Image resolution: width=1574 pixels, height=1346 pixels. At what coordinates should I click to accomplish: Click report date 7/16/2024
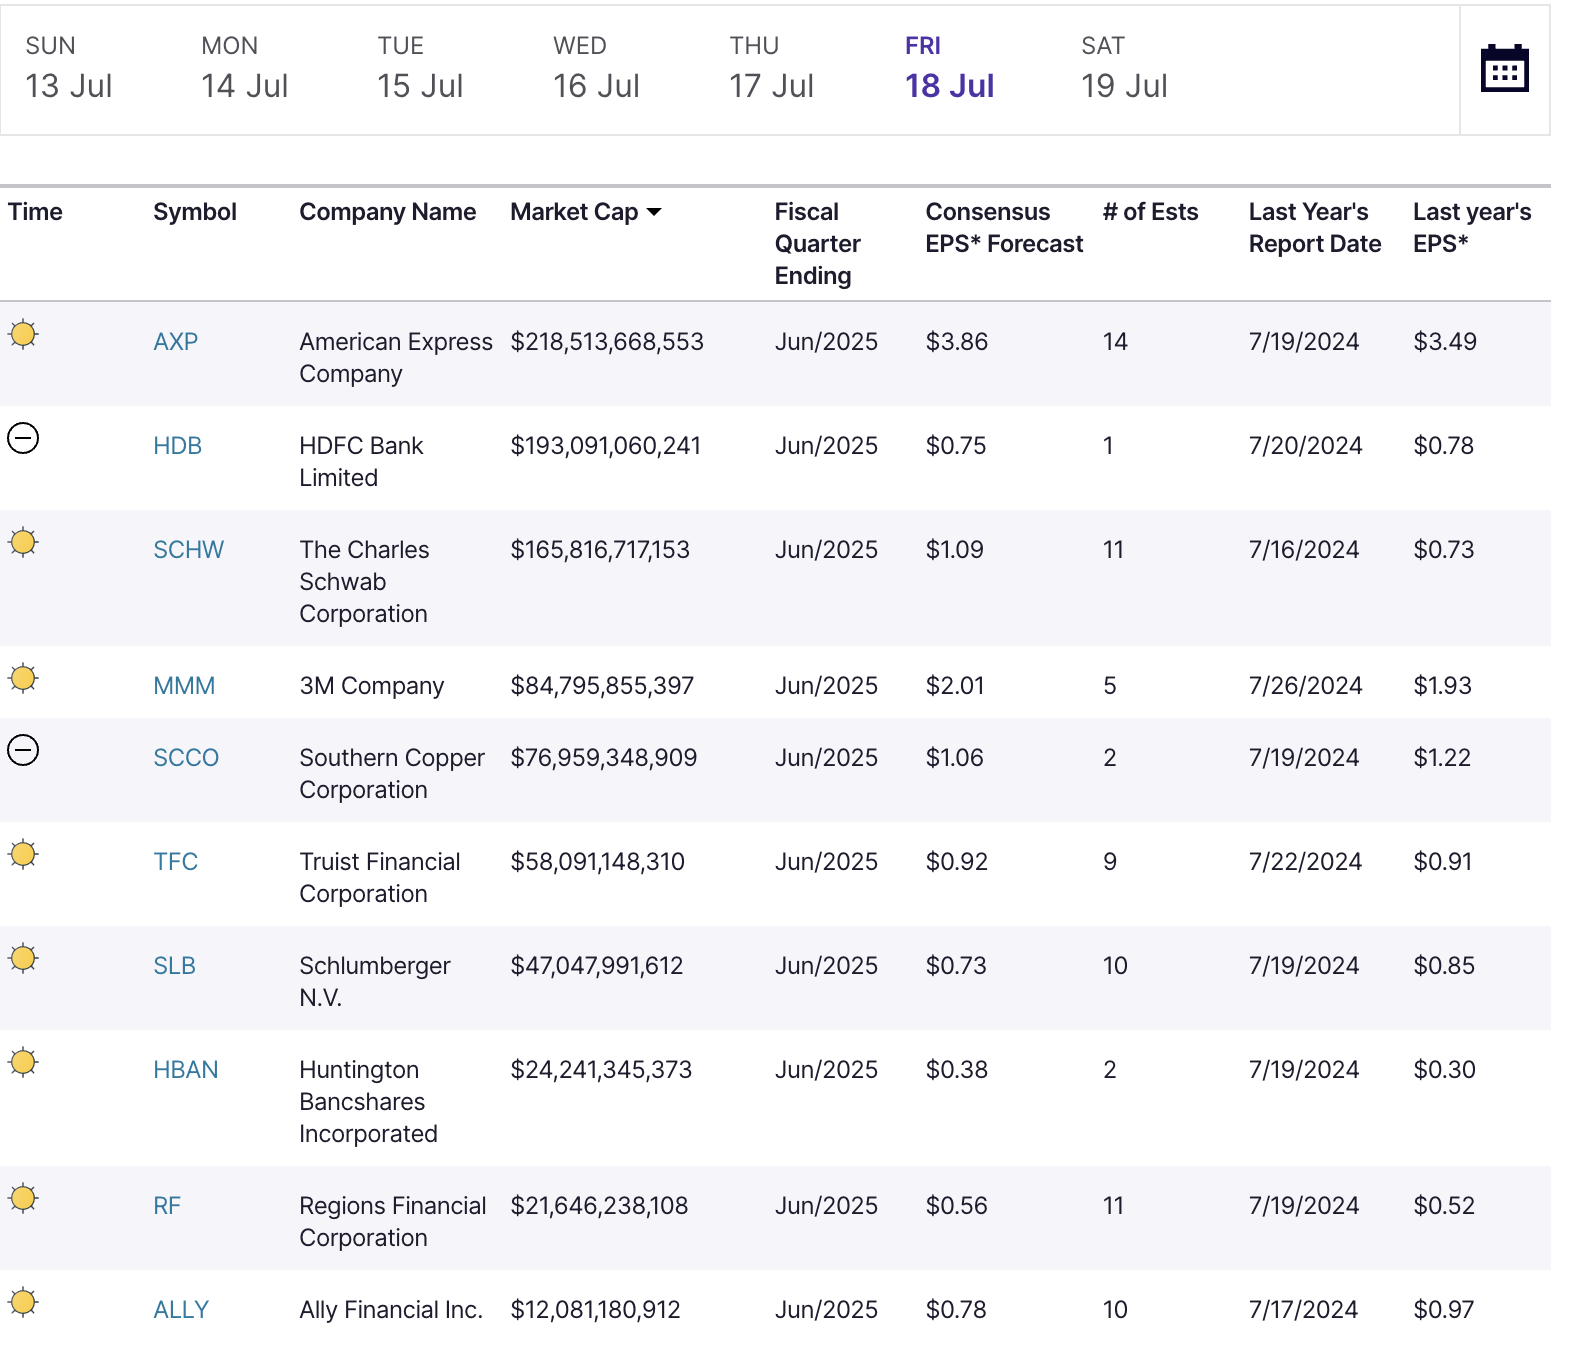pyautogui.click(x=1304, y=550)
